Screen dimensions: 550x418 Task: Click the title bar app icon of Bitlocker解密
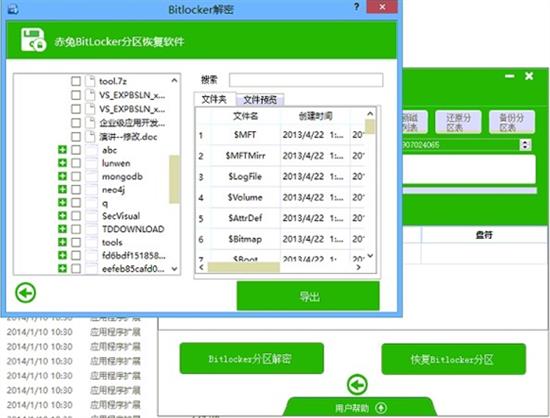coord(13,9)
